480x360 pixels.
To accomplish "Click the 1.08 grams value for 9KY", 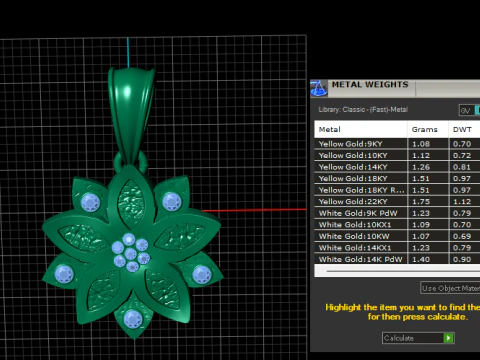I will (421, 144).
